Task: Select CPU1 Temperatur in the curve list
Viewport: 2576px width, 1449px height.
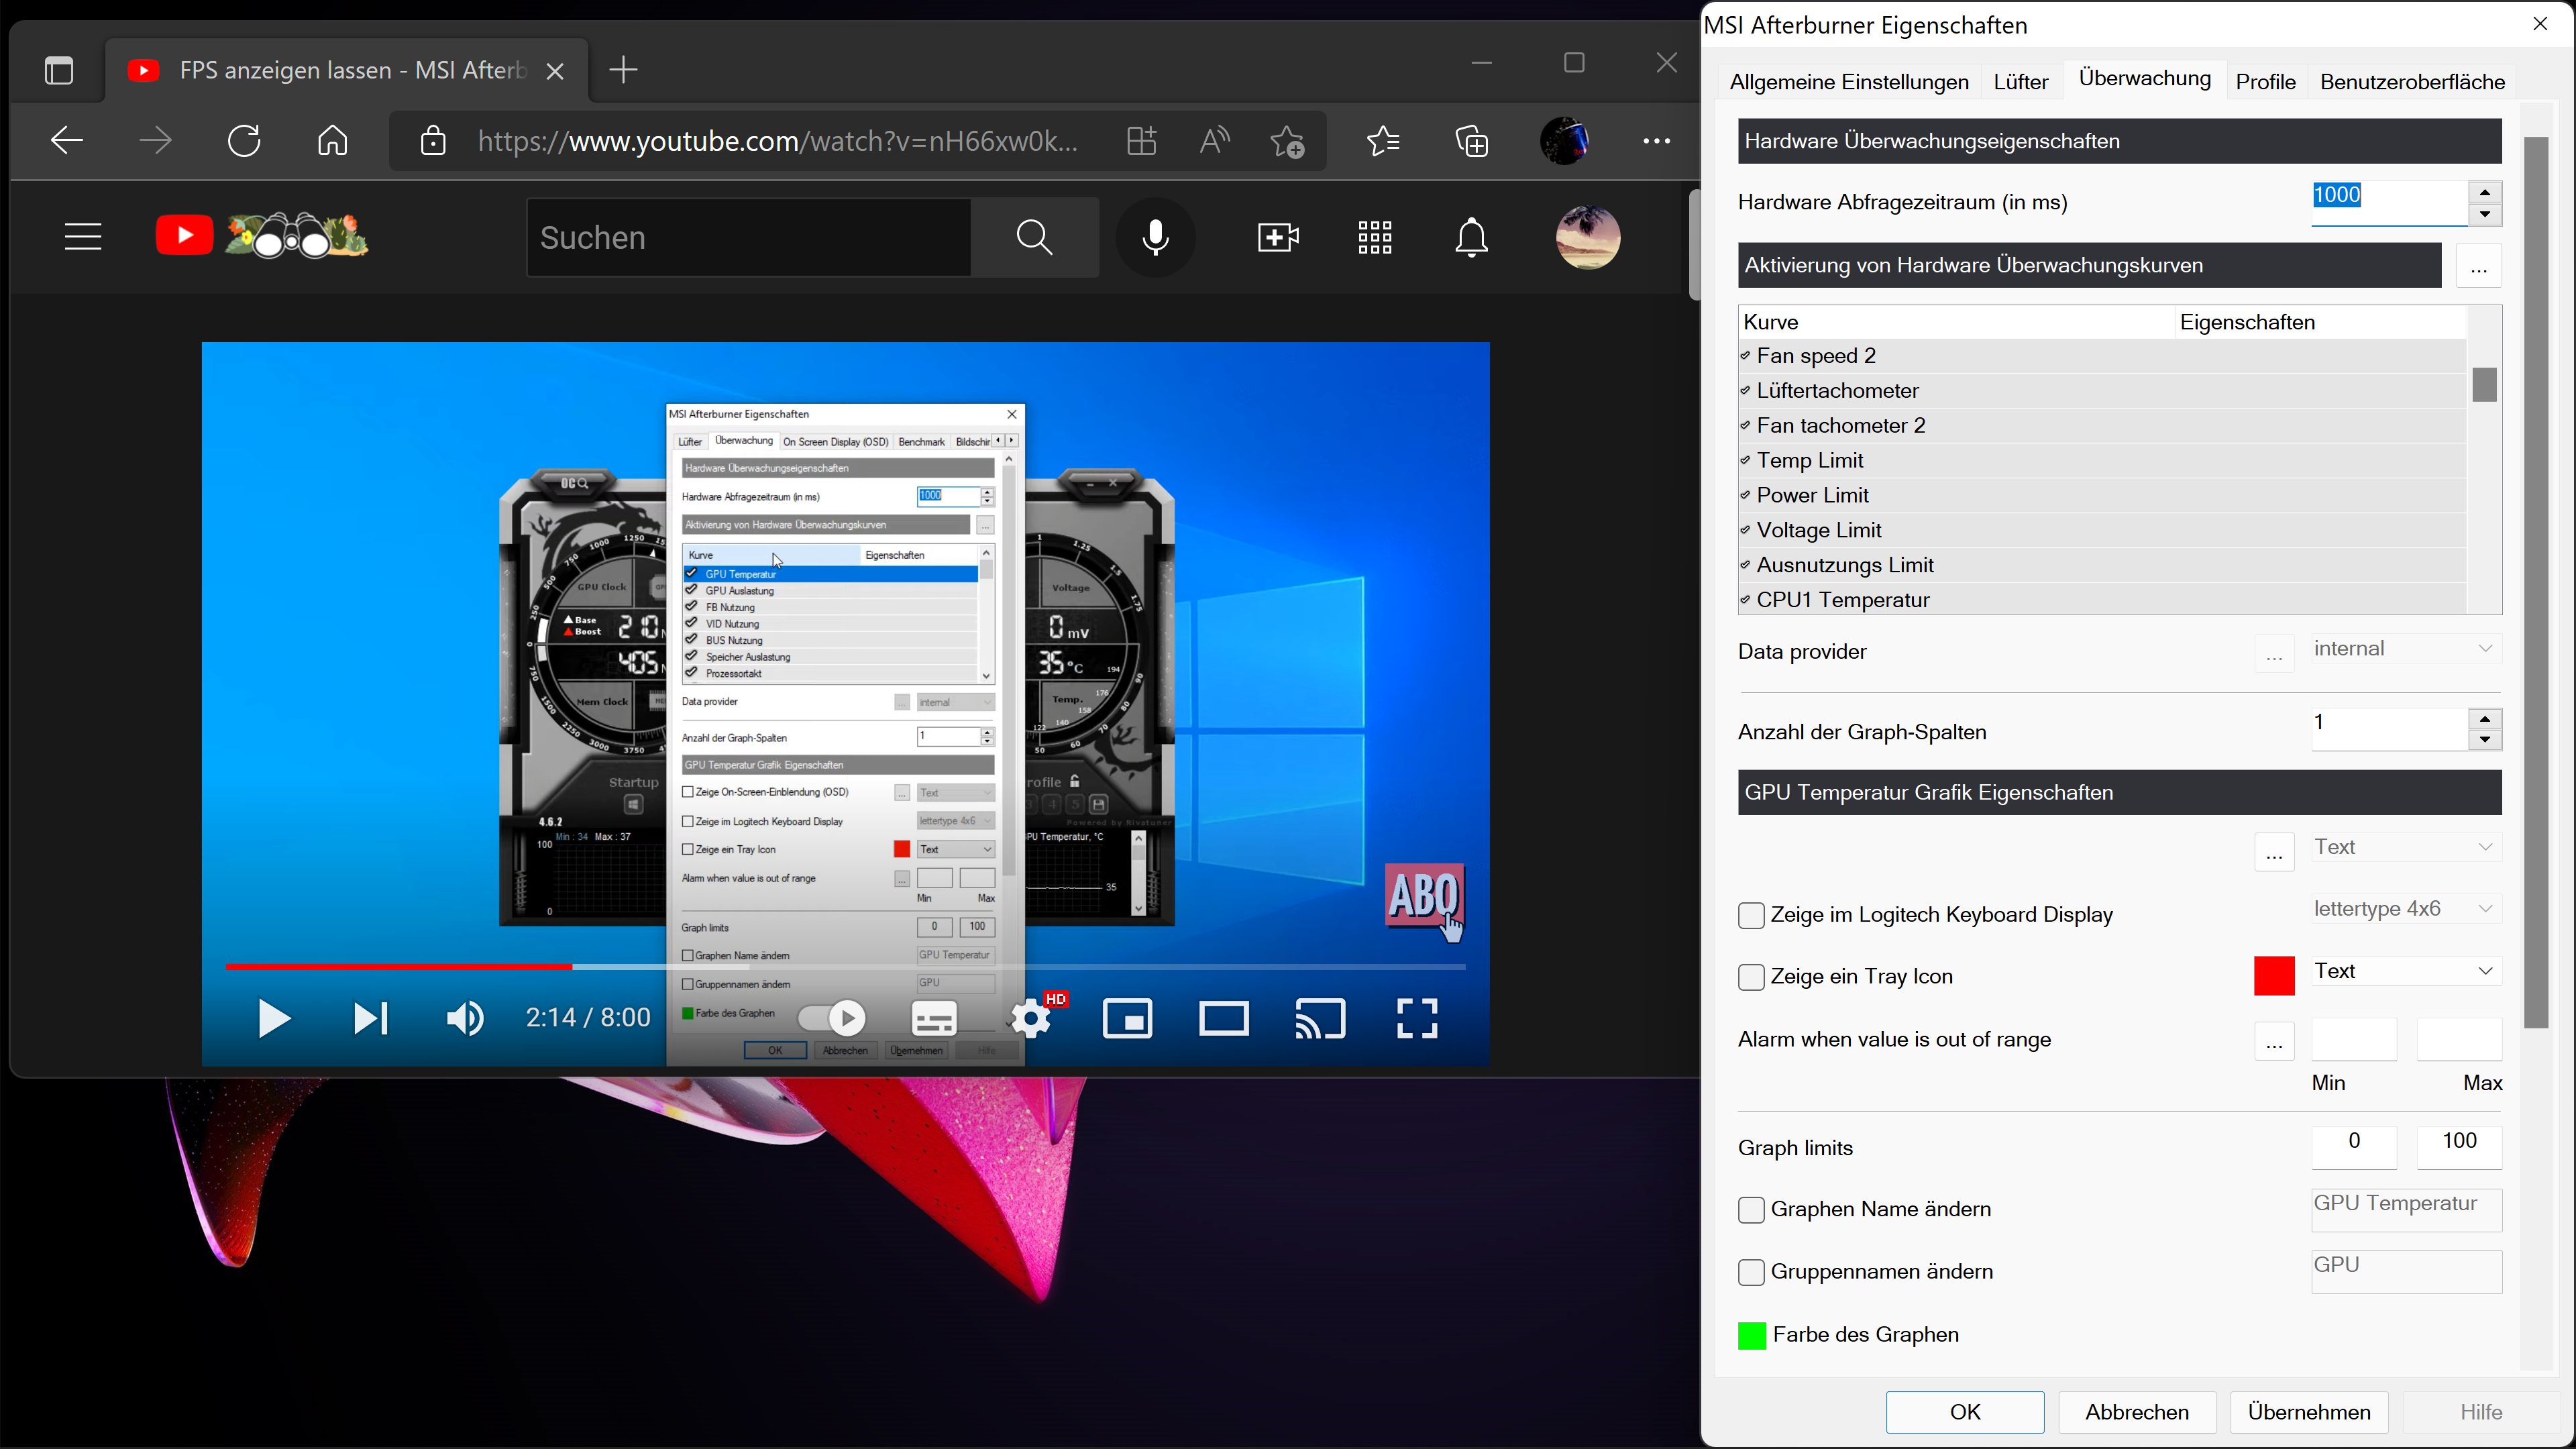Action: (x=1842, y=600)
